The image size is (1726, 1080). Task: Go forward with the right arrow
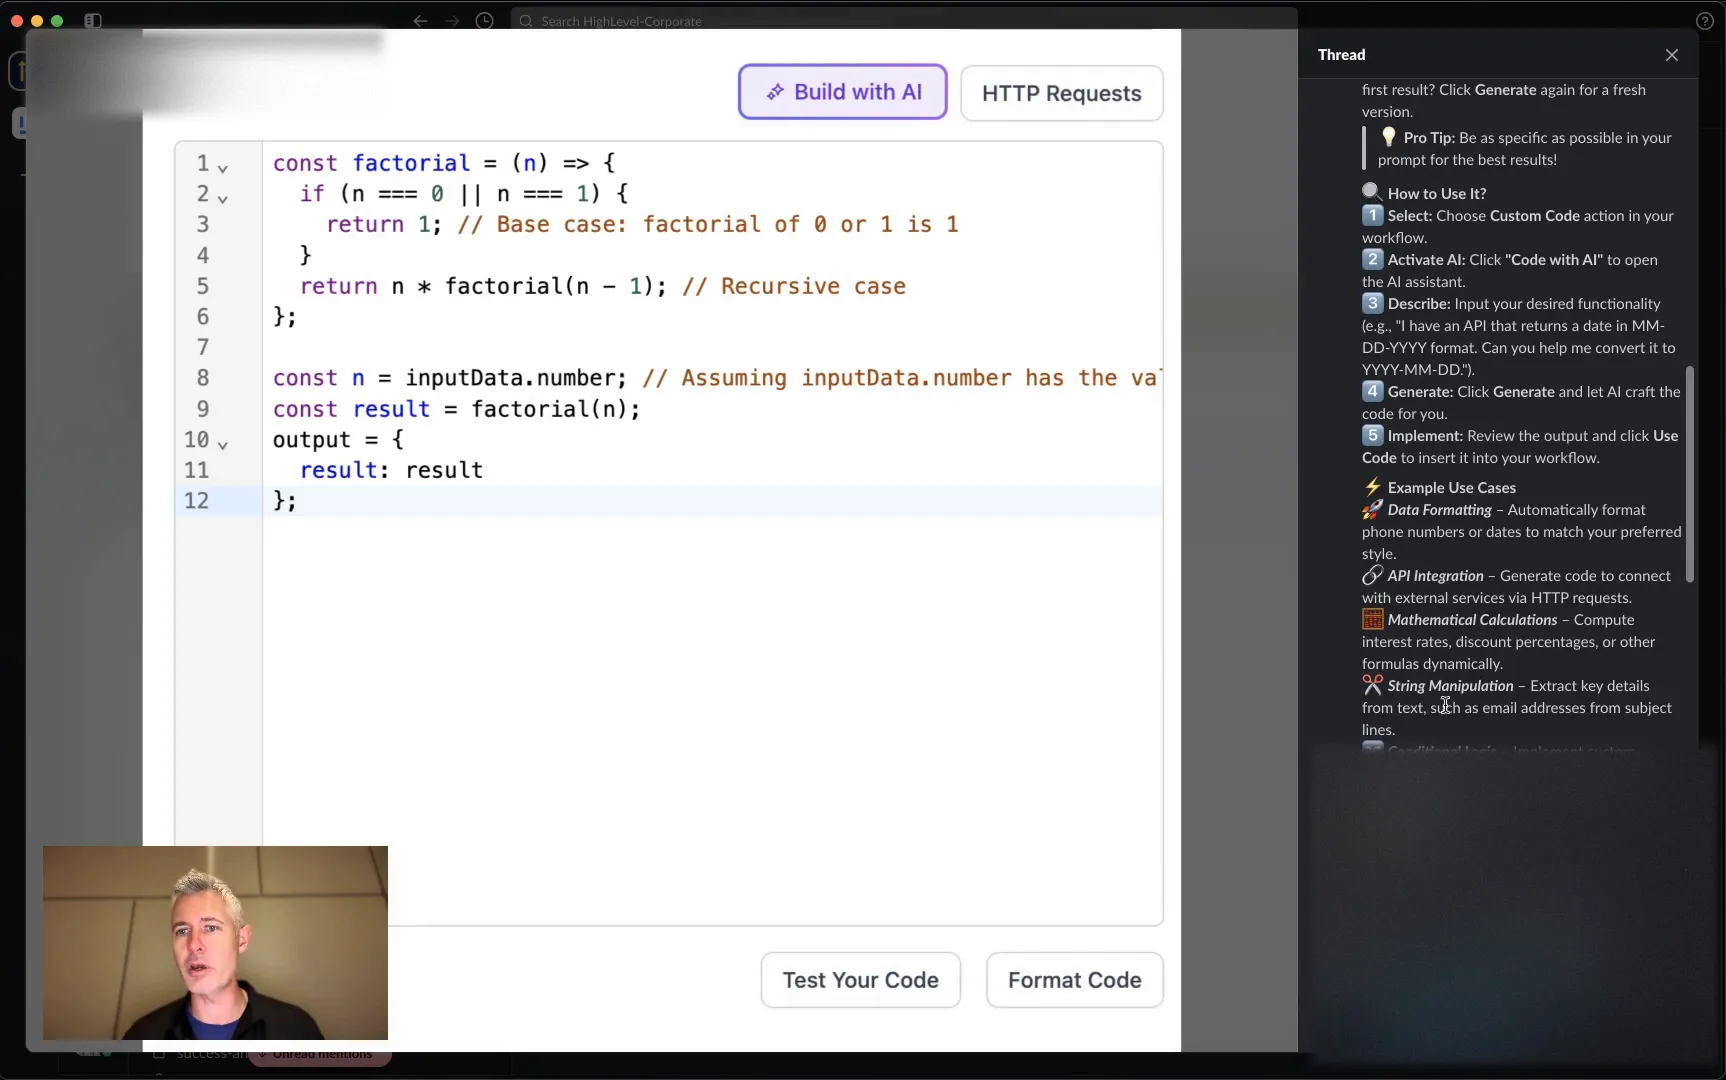coord(452,21)
